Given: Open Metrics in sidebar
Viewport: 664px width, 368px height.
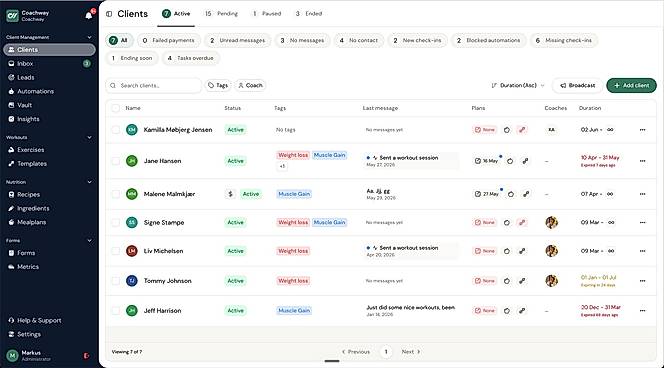Looking at the screenshot, I should tap(49, 267).
